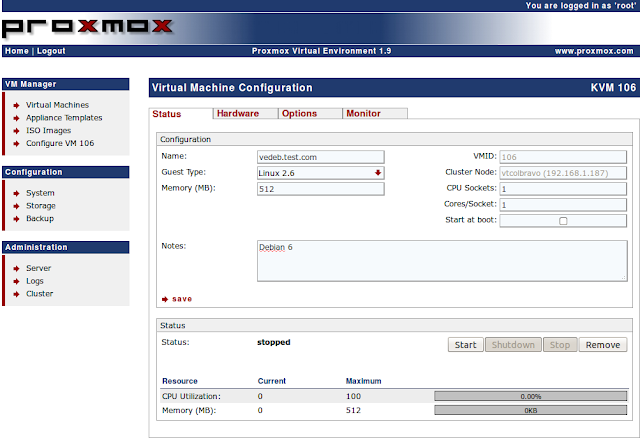The width and height of the screenshot is (640, 438).
Task: Open Virtual Machines in VM Manager
Action: (x=58, y=105)
